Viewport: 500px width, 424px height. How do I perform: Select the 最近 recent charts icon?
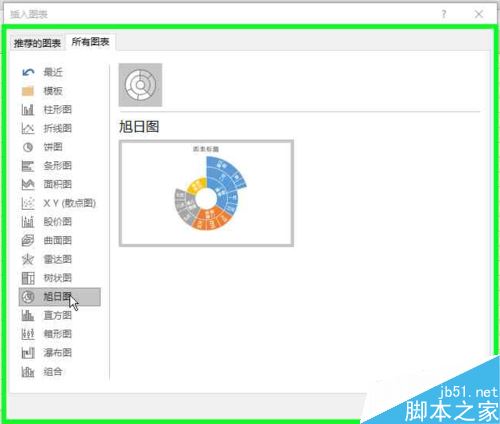click(x=28, y=72)
